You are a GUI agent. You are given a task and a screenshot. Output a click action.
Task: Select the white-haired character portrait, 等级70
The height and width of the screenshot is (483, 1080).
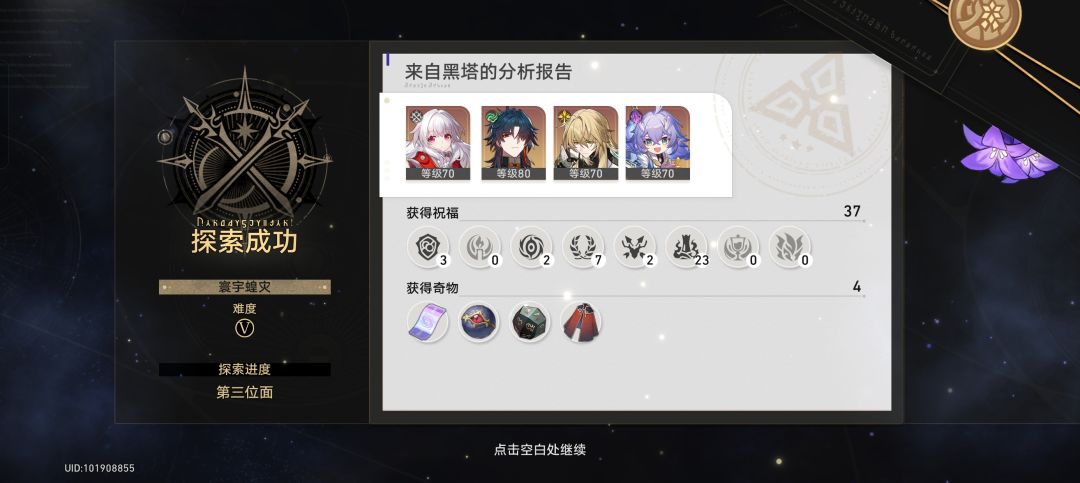click(438, 143)
